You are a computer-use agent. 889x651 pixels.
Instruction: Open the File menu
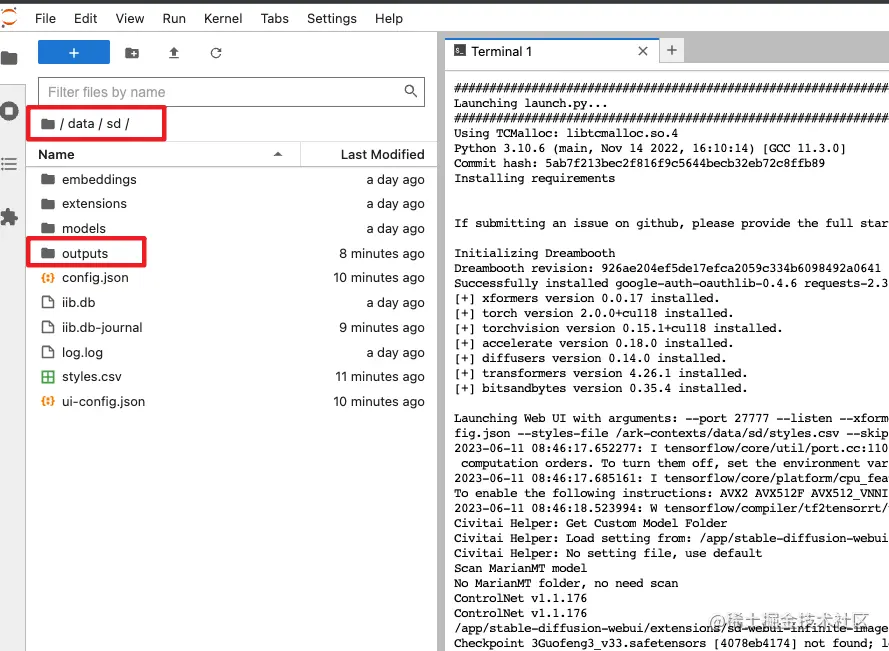click(45, 18)
